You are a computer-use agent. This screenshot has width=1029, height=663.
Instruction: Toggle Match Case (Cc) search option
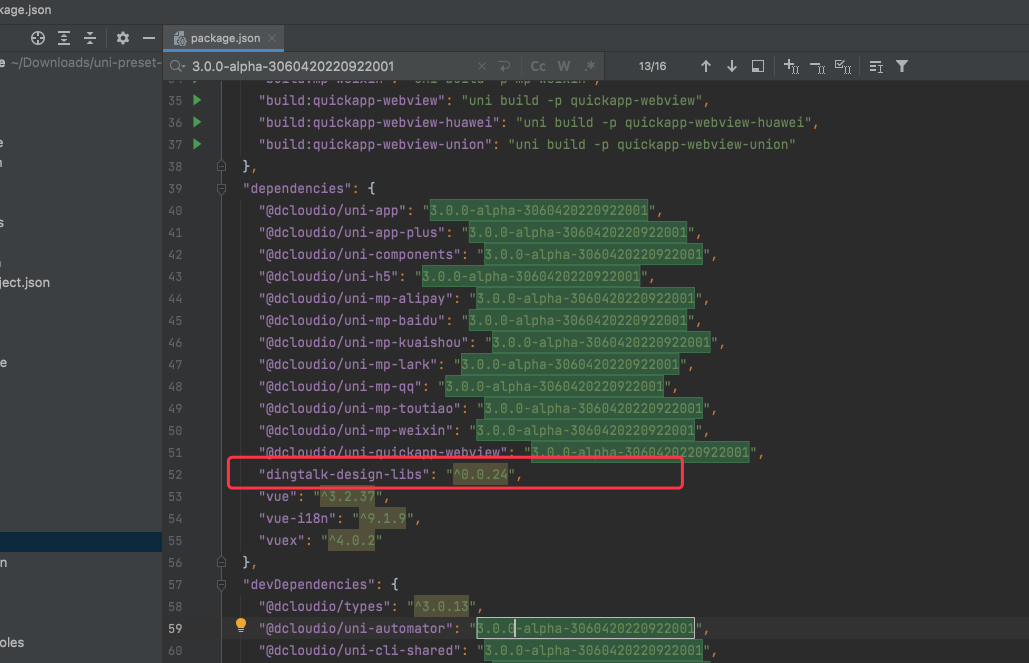538,66
